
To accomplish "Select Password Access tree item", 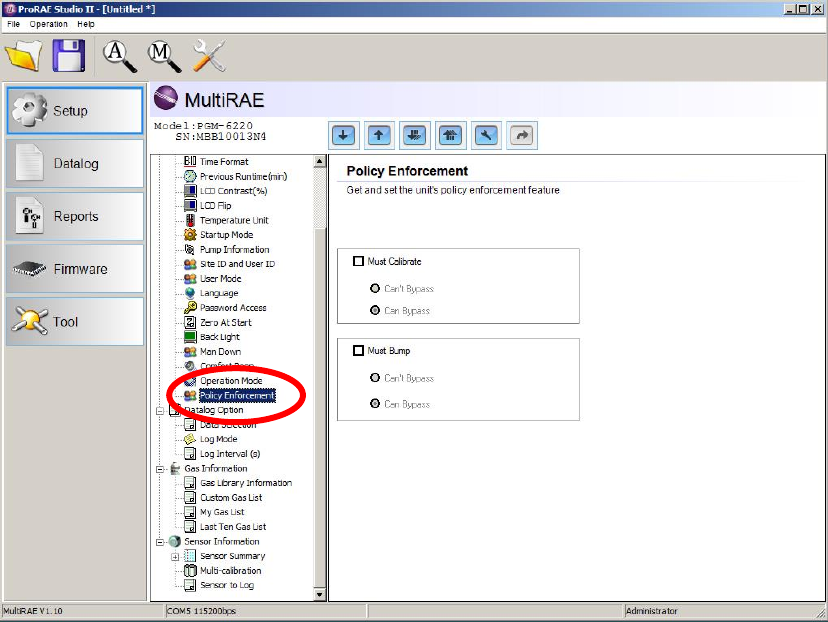I will [233, 307].
